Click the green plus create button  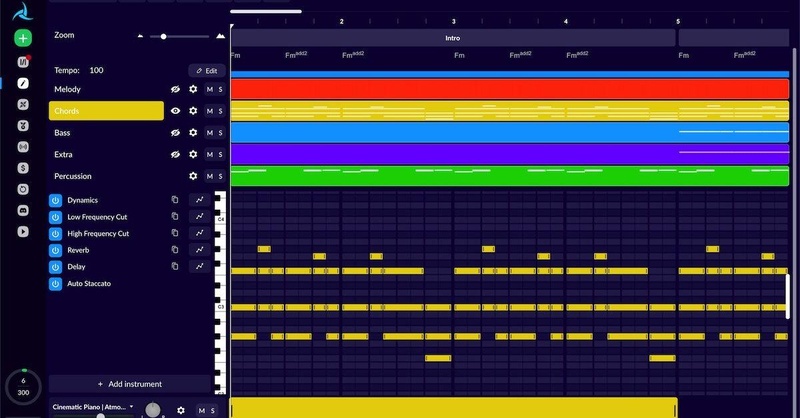coord(22,38)
